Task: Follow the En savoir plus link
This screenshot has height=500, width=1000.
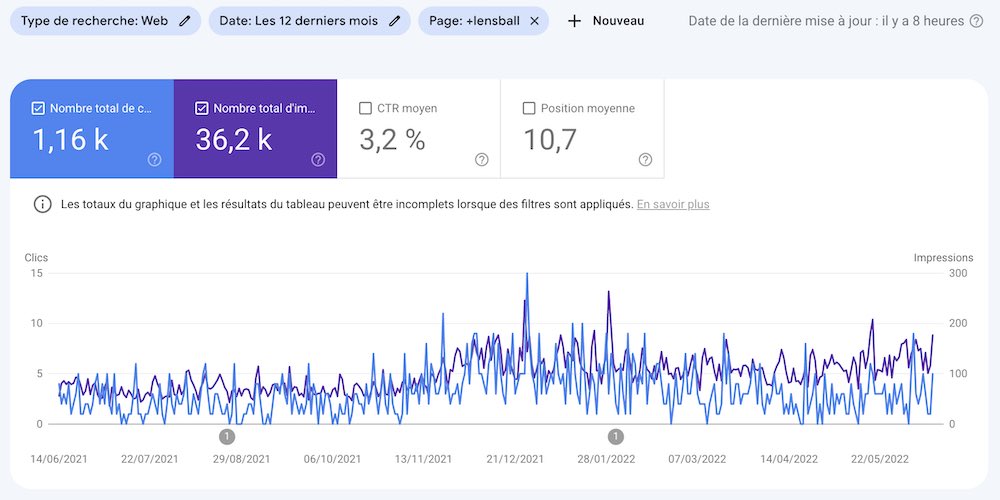Action: tap(673, 205)
